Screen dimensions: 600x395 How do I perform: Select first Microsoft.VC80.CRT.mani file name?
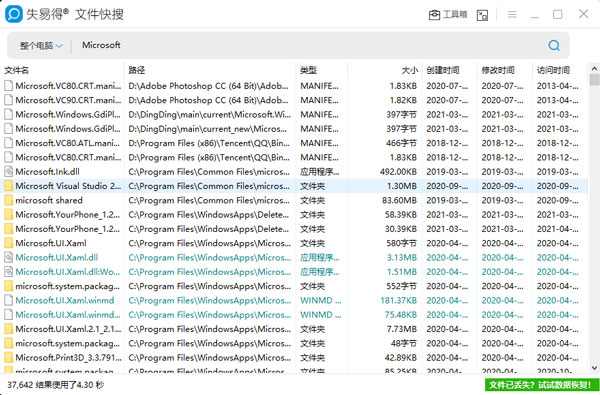tap(68, 86)
